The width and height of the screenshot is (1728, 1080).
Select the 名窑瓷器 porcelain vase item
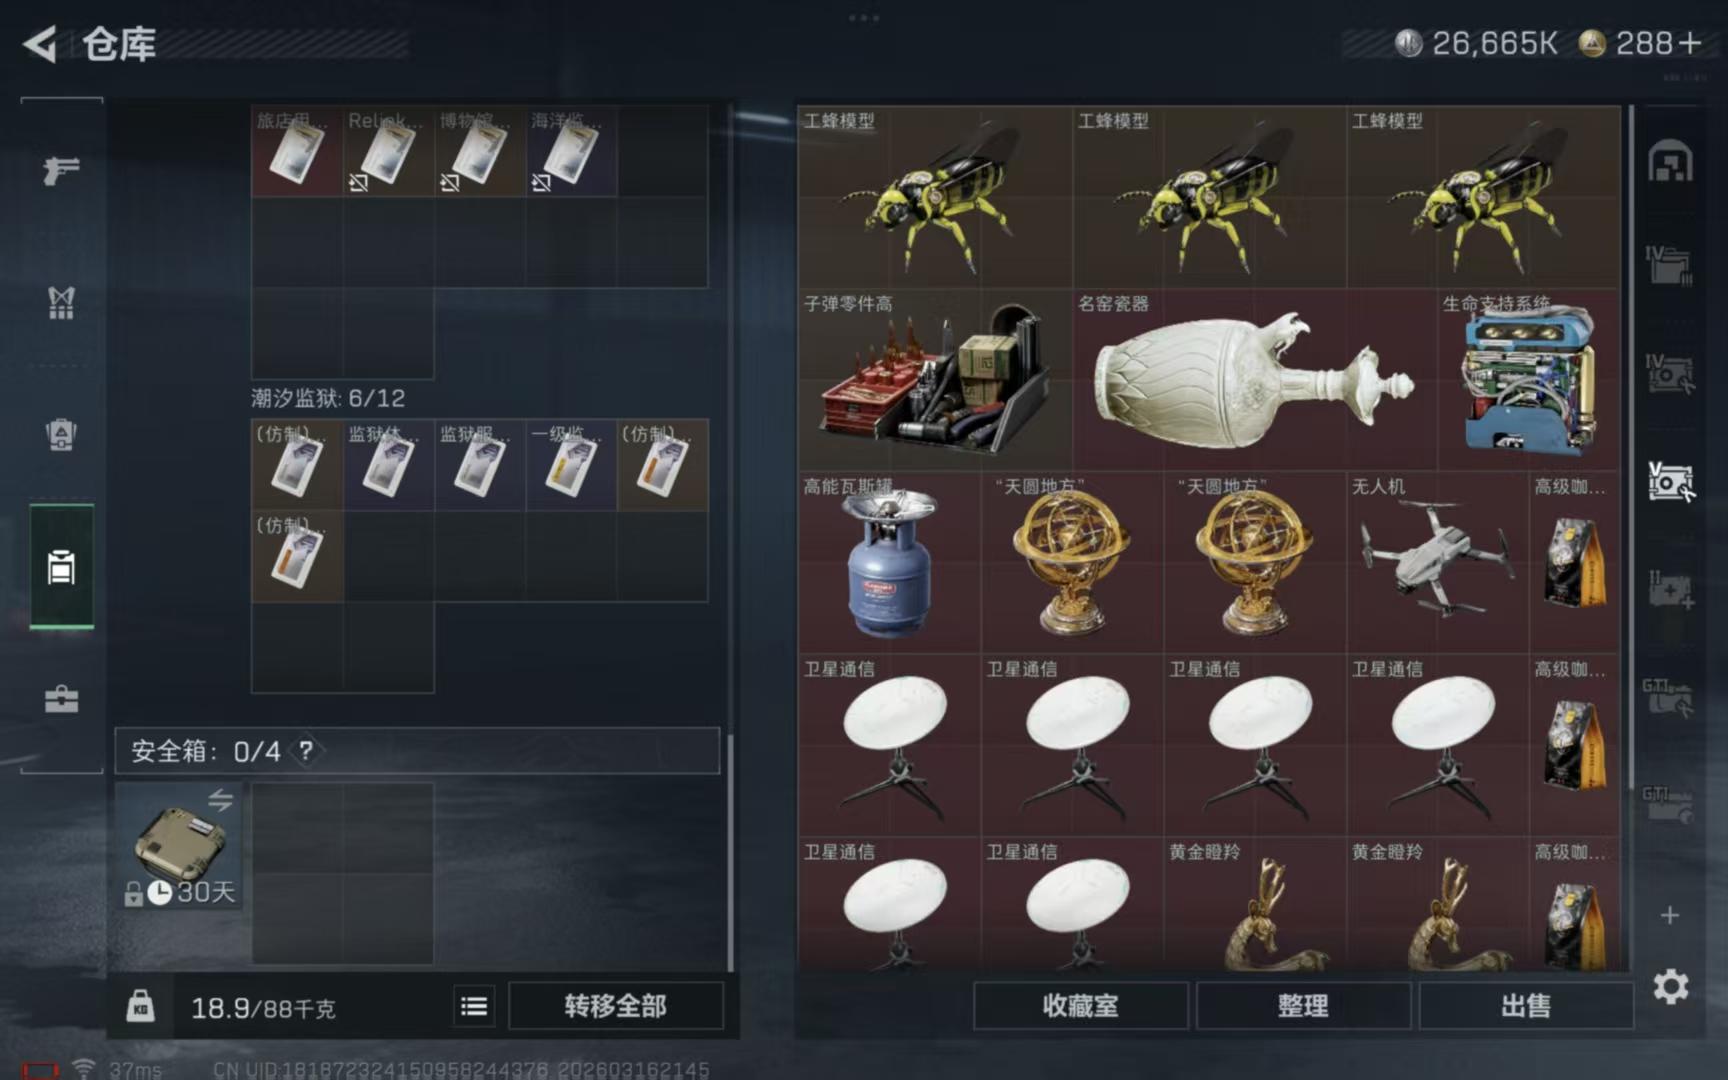1254,380
